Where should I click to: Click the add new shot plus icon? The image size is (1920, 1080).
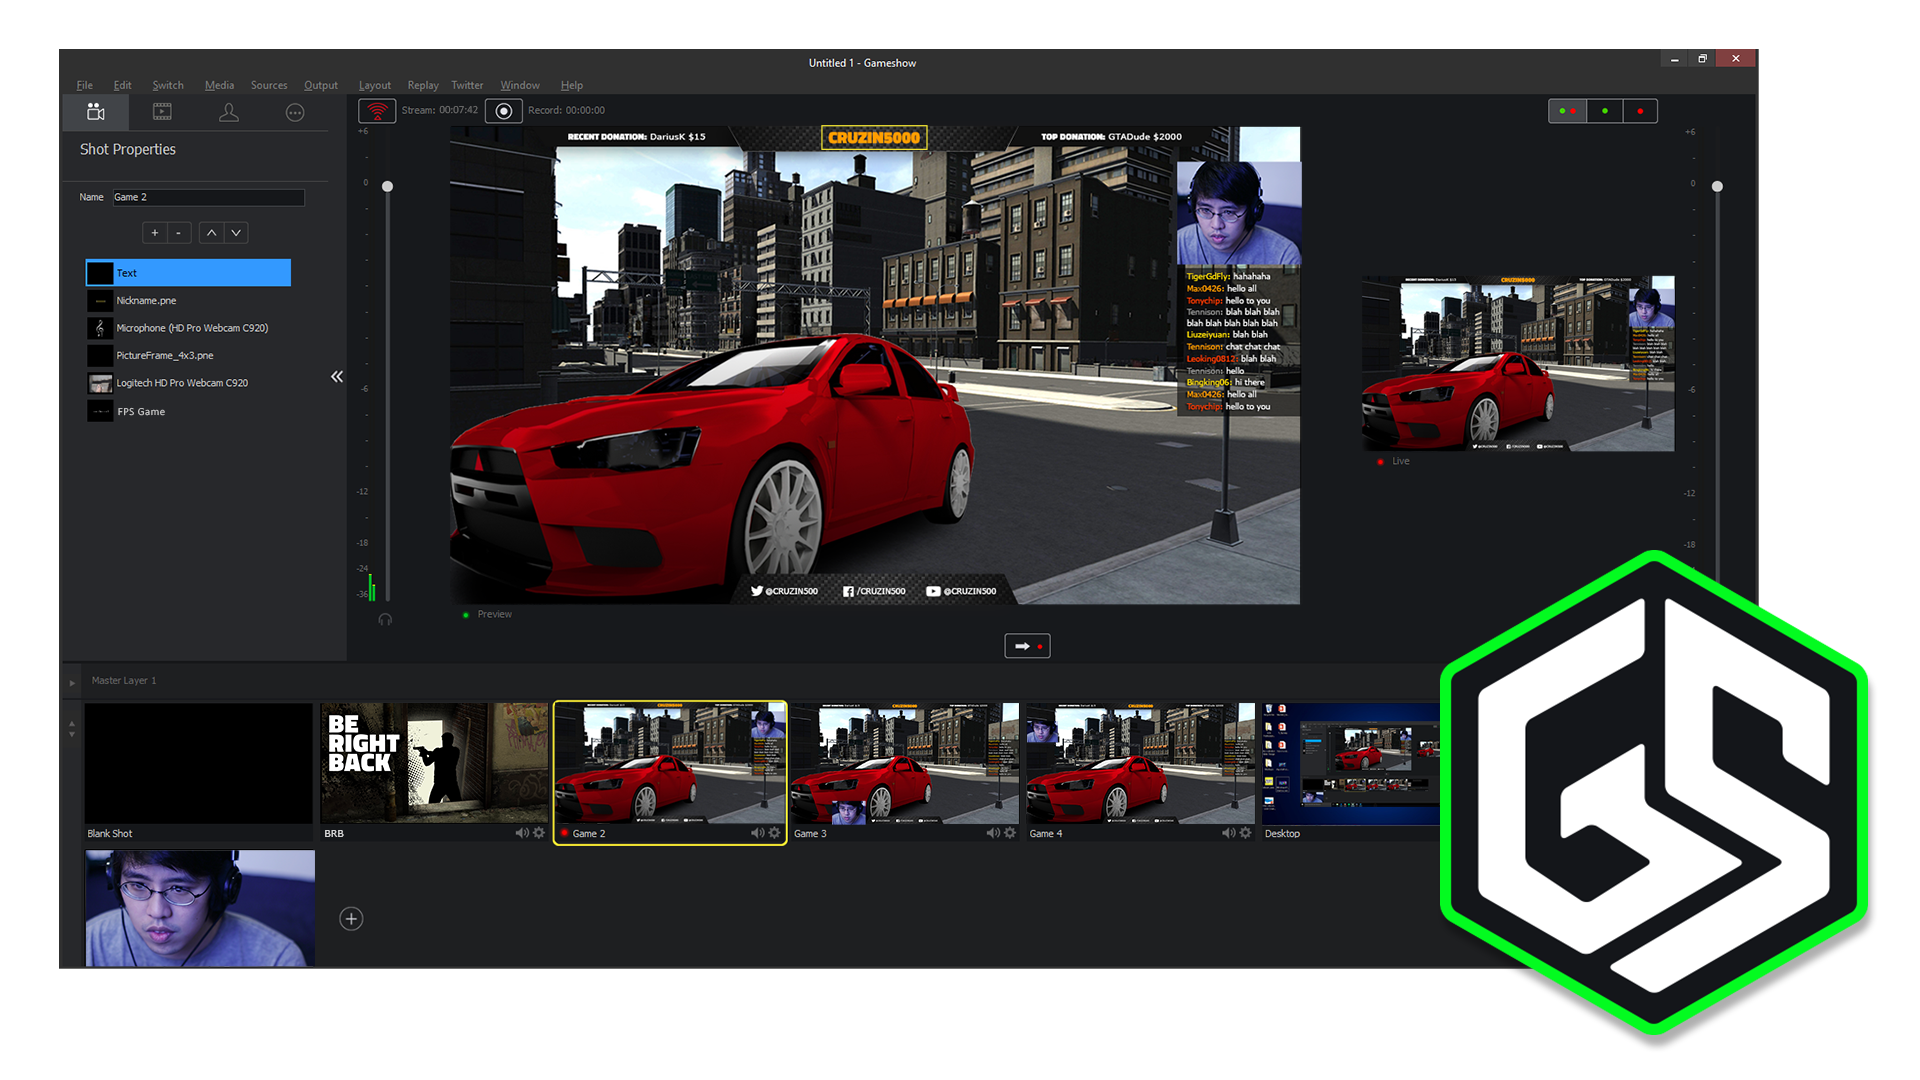click(351, 919)
